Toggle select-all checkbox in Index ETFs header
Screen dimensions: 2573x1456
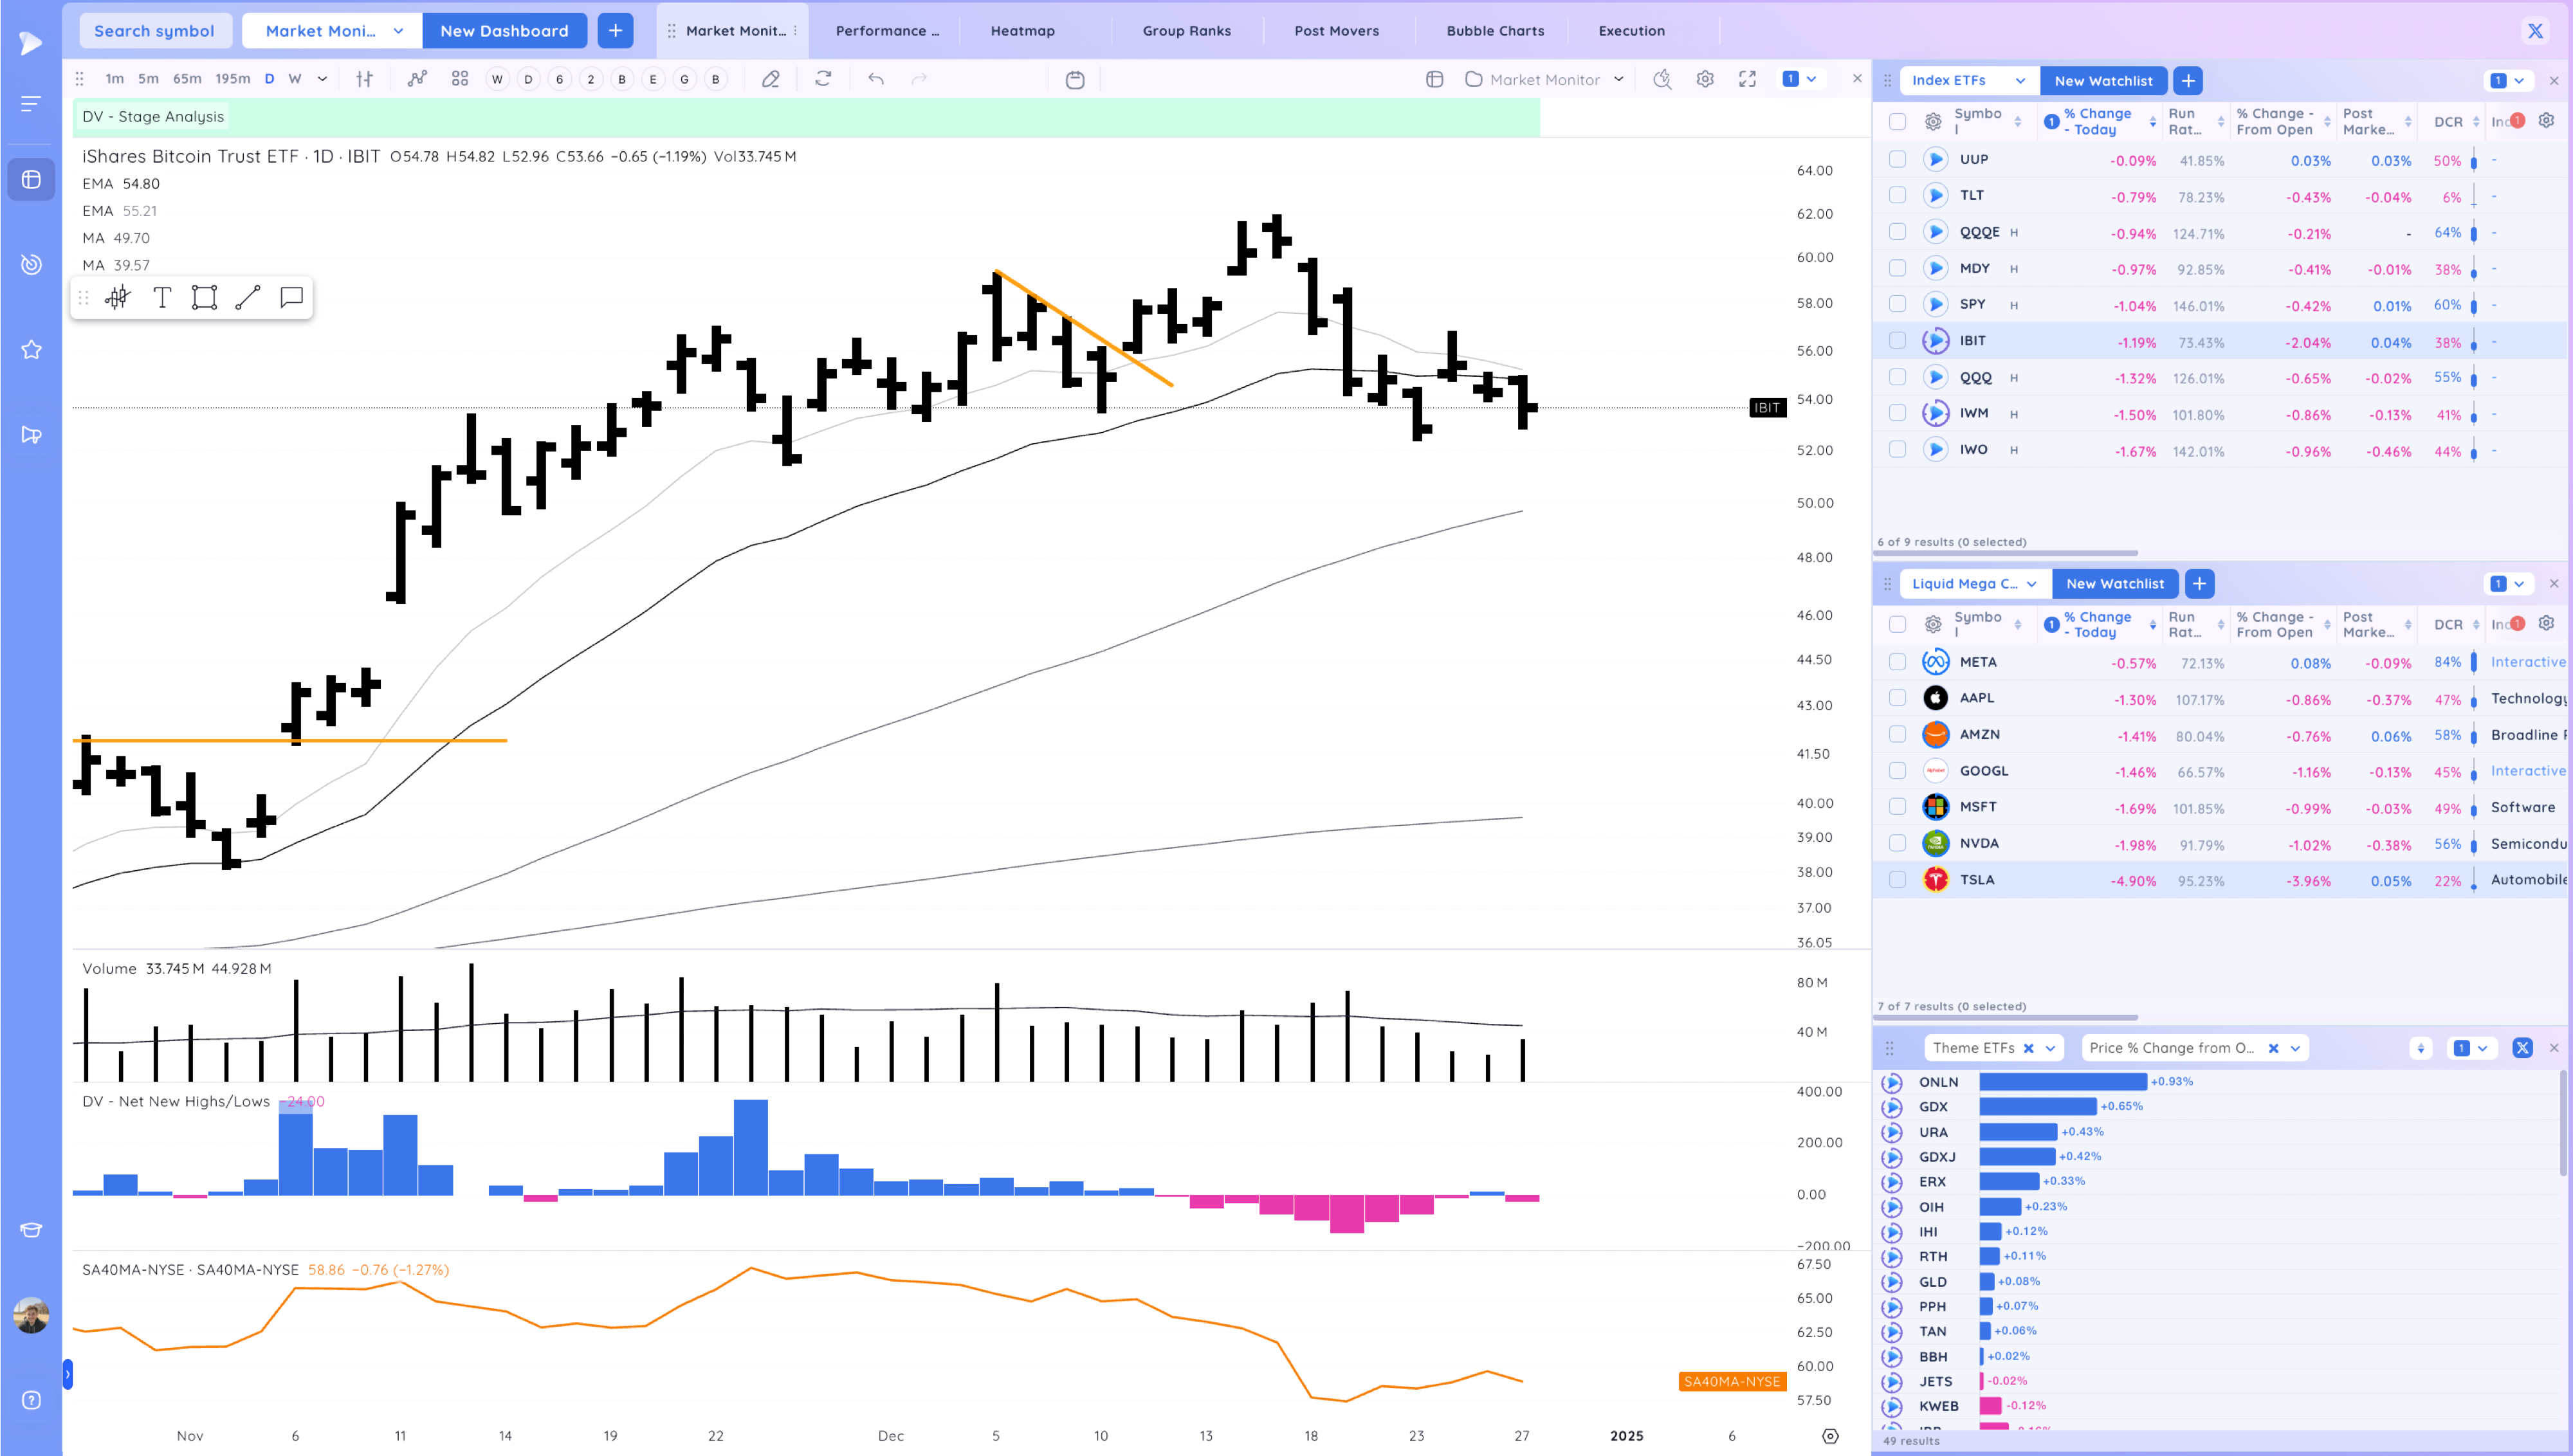1897,122
